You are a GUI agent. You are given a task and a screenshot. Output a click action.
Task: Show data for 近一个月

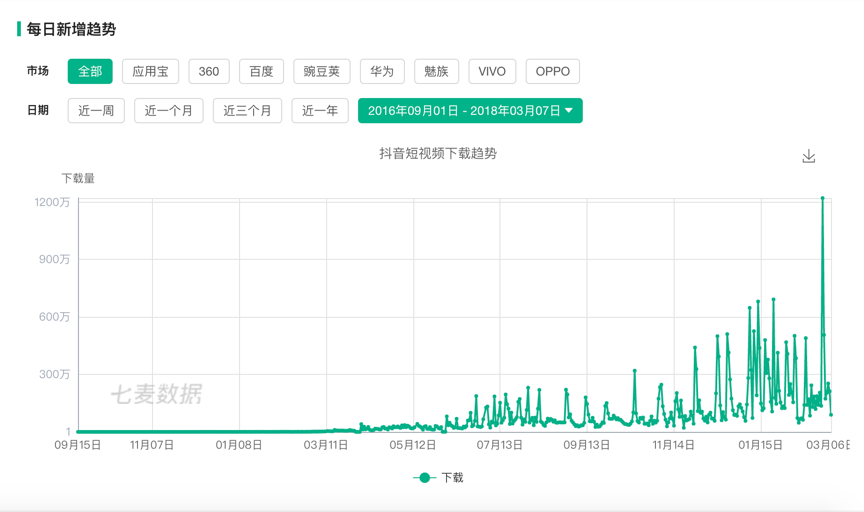point(169,111)
